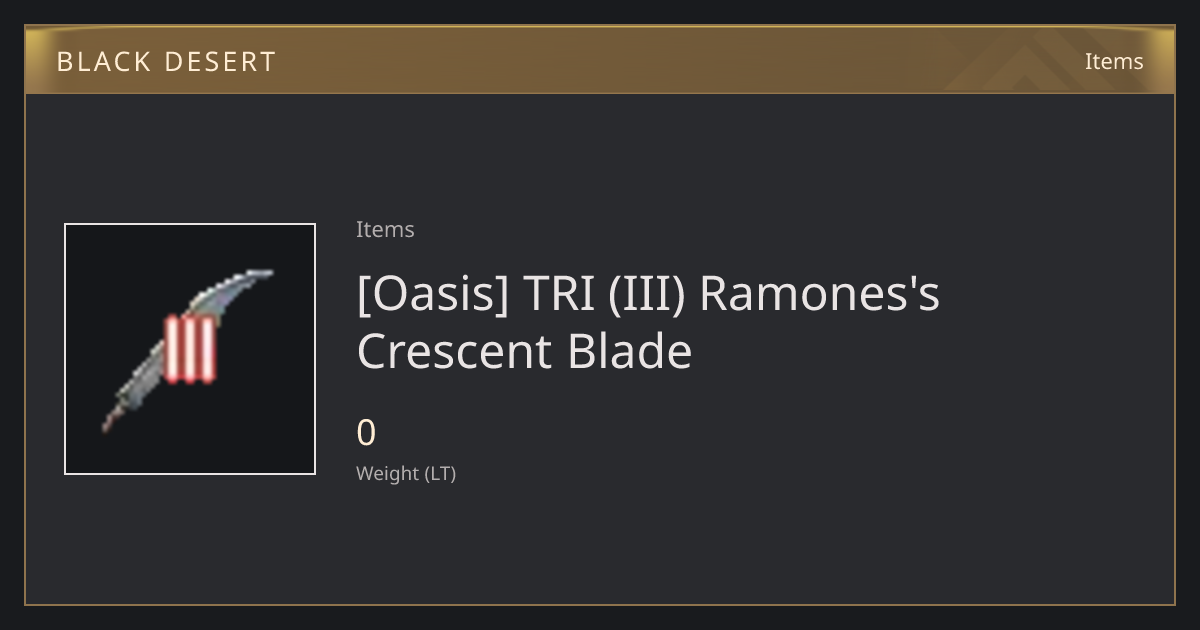Open the Items tab in the gold header
This screenshot has width=1200, height=630.
tap(1114, 61)
